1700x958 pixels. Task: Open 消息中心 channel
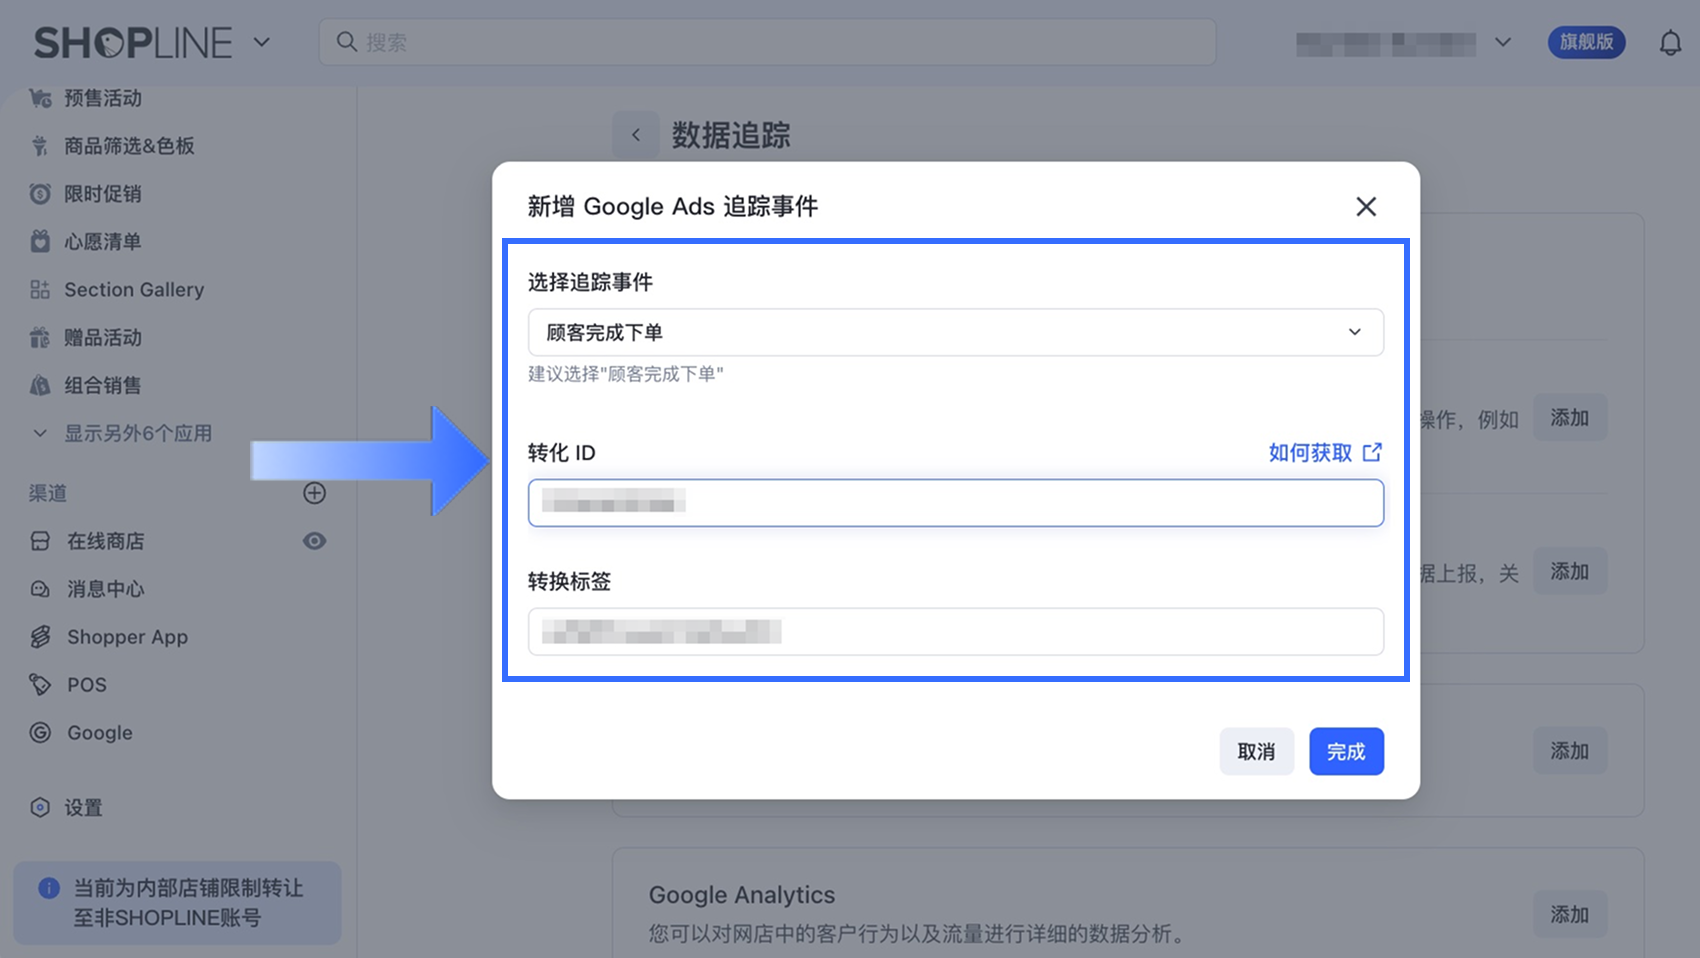(106, 589)
